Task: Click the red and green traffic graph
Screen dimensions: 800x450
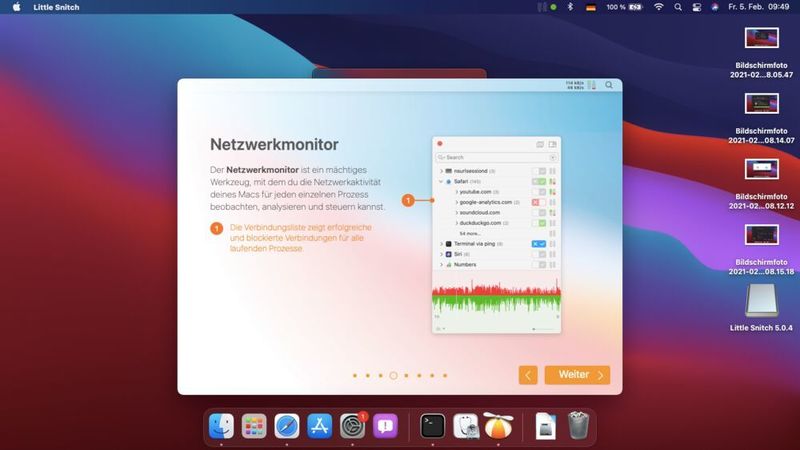Action: (x=496, y=297)
